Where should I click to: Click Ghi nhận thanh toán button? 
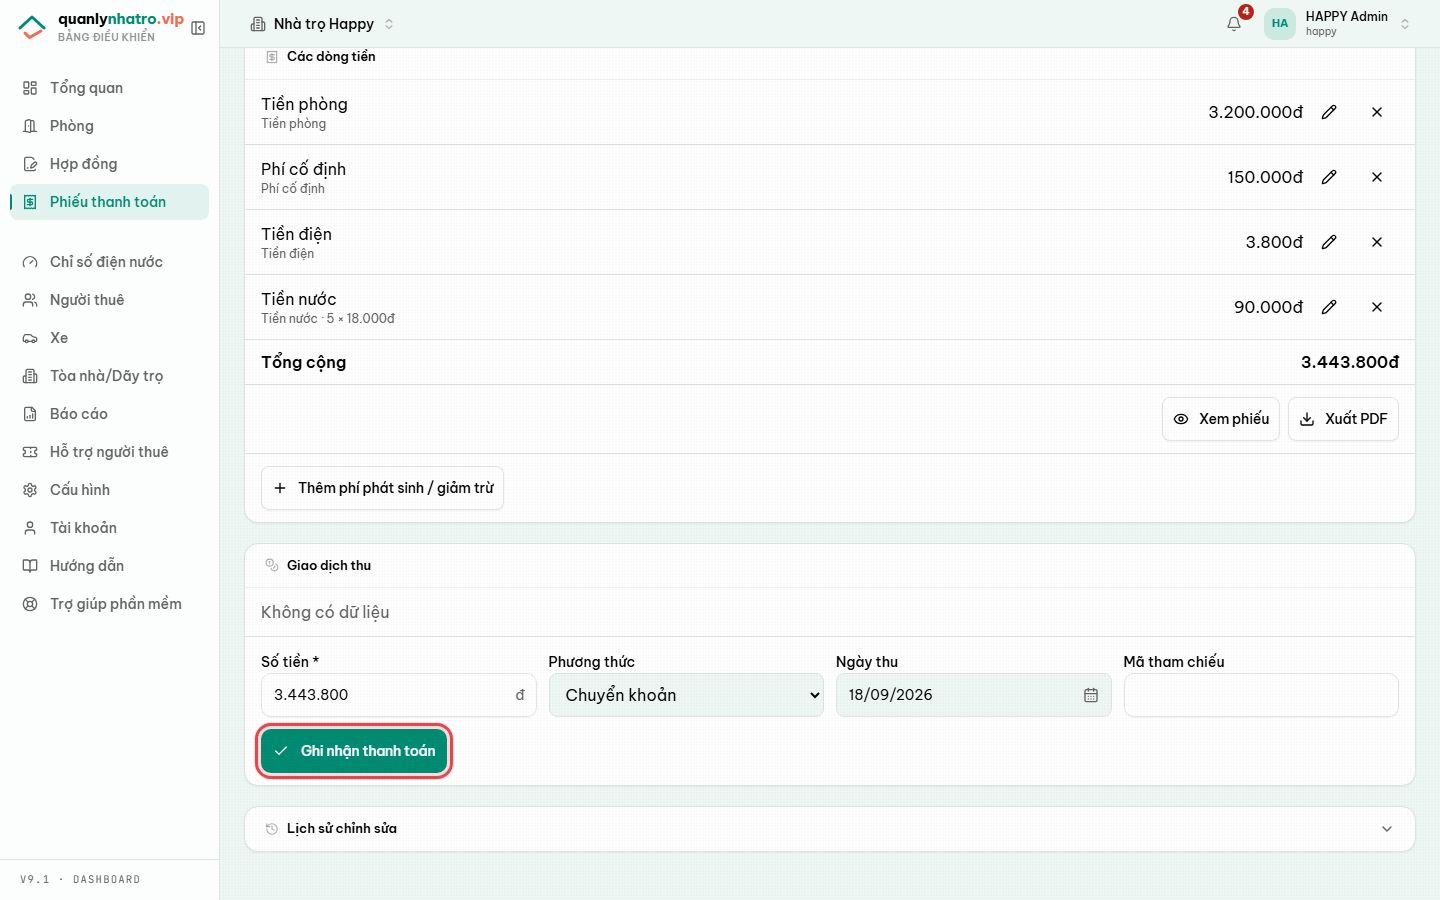click(354, 751)
